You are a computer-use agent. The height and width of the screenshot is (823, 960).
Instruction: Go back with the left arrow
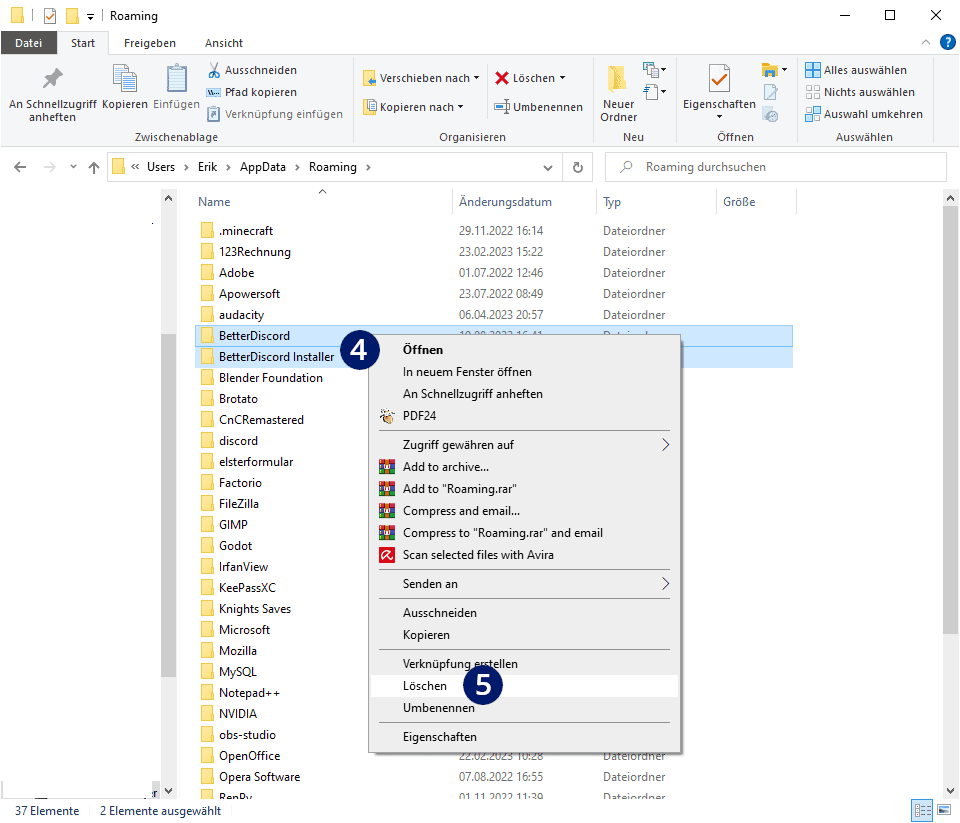20,167
